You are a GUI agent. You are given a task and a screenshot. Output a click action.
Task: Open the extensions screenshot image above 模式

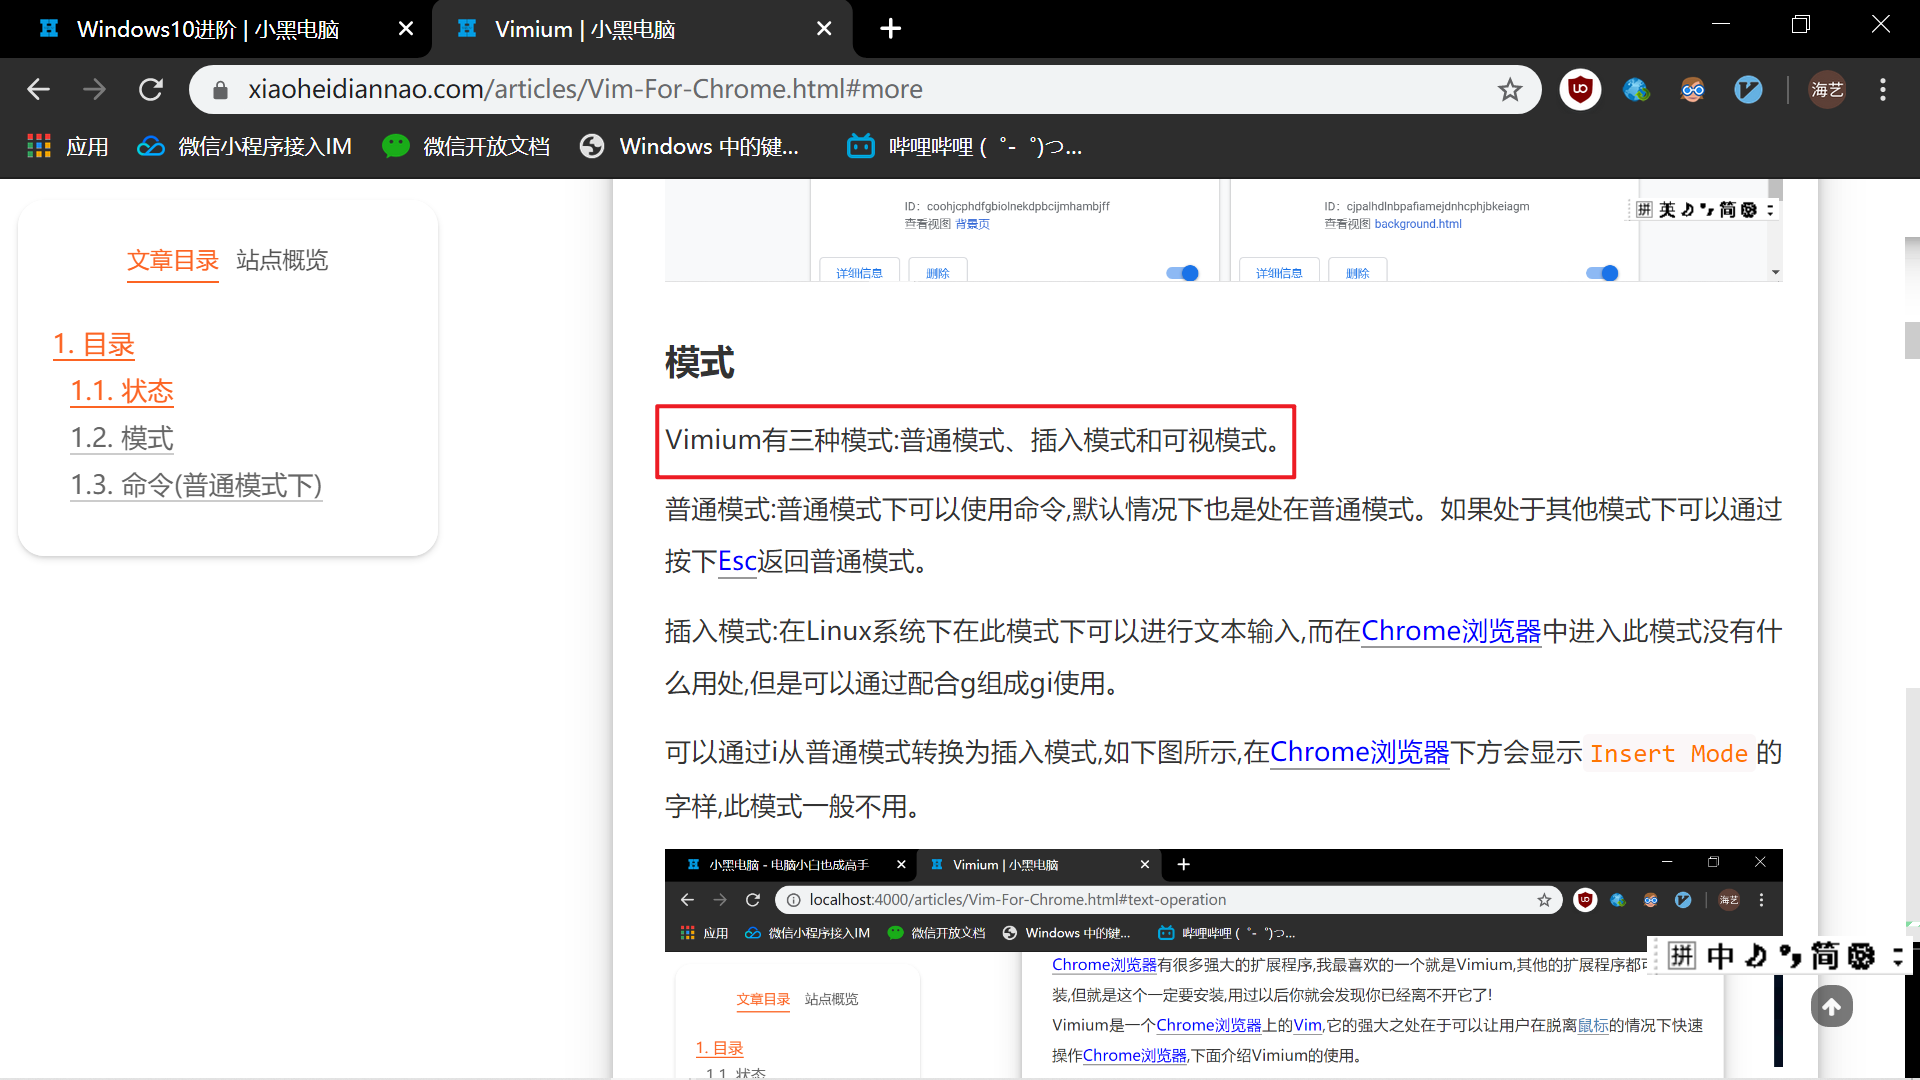(1223, 231)
